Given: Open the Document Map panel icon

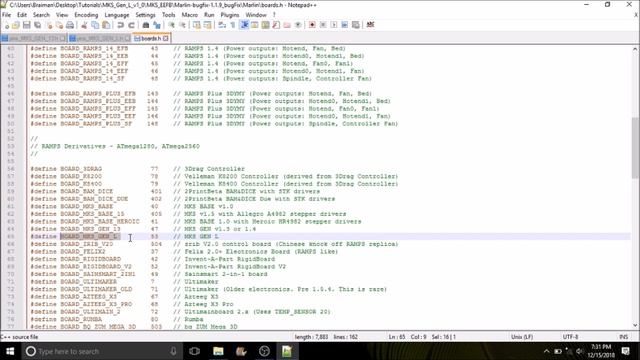Looking at the screenshot, I should 265,25.
